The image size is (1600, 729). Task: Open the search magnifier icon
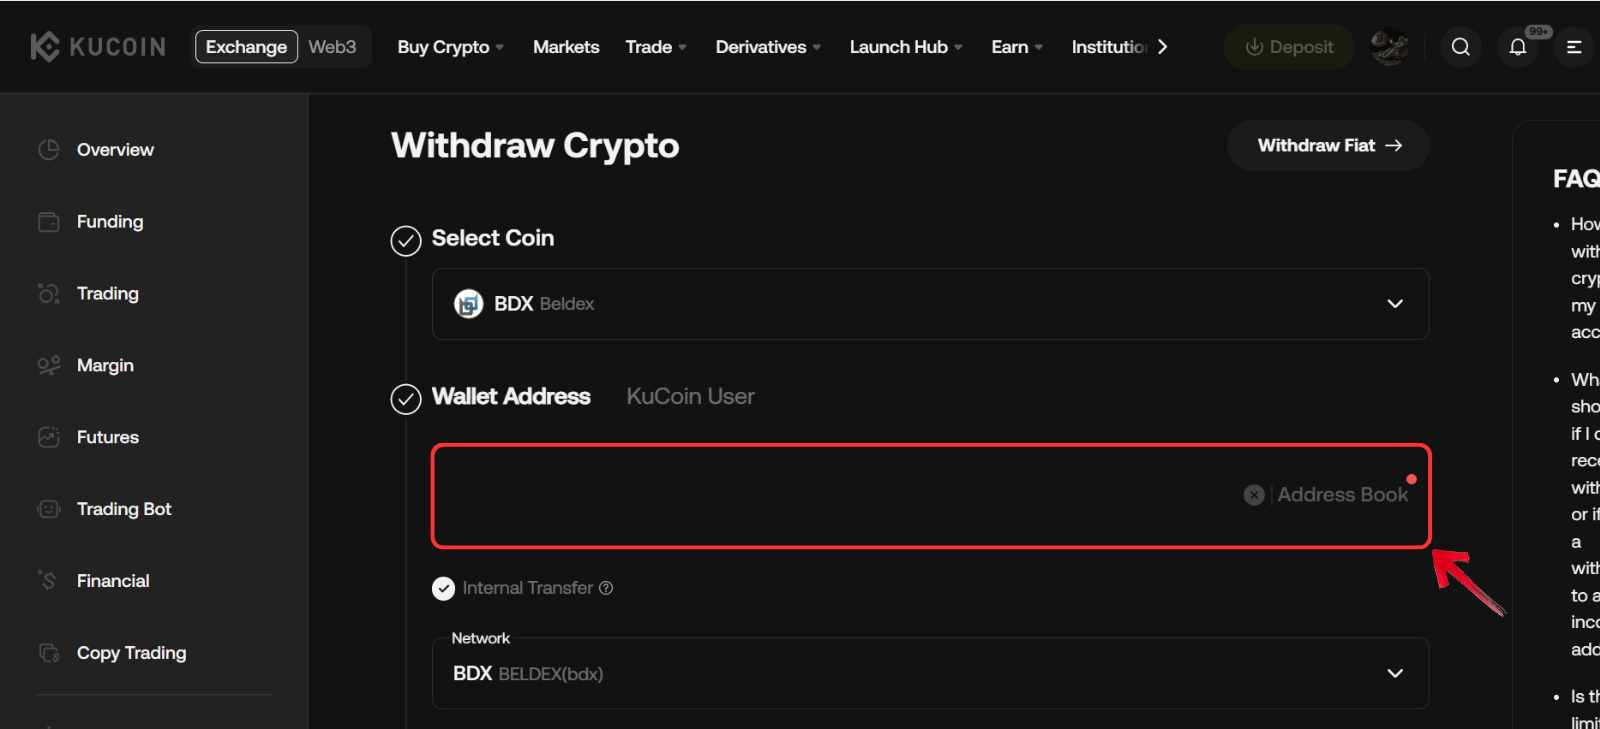[1460, 46]
